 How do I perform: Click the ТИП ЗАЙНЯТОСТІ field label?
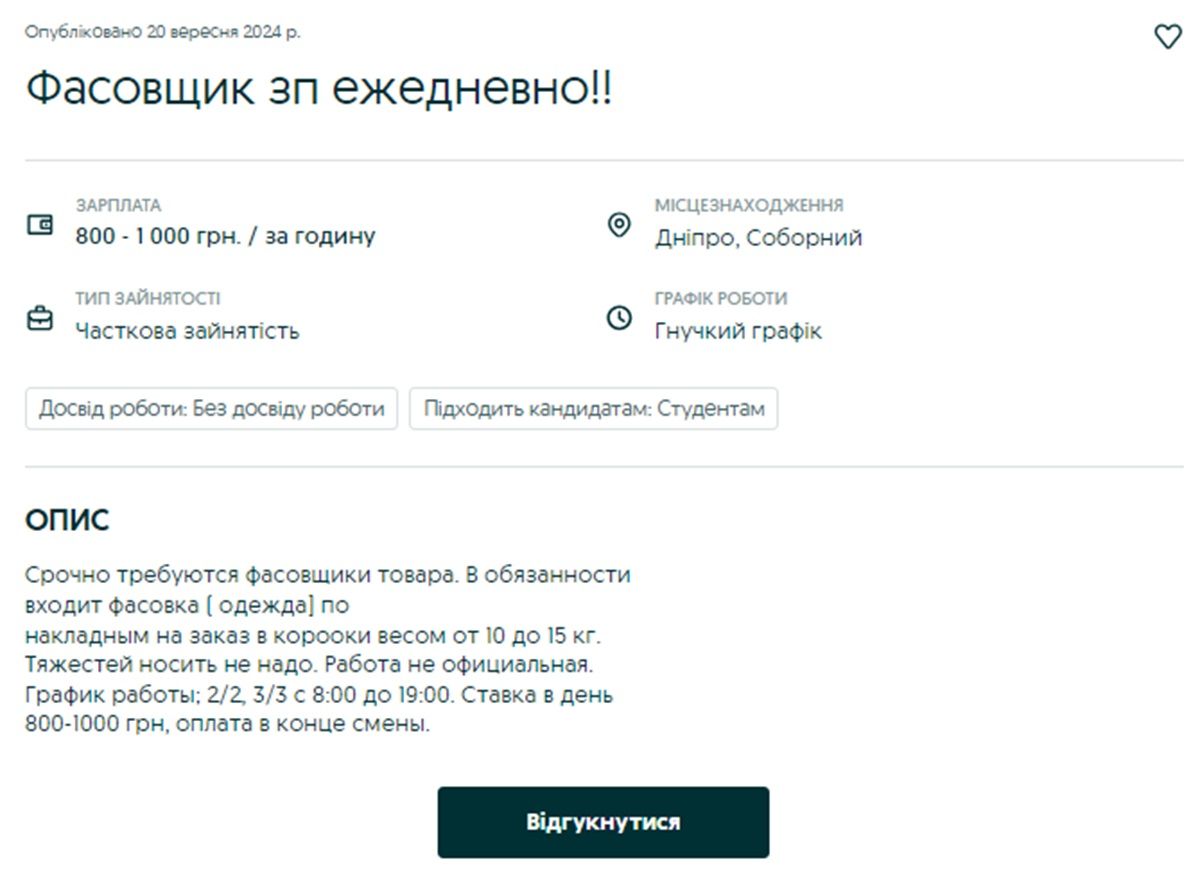coord(148,298)
